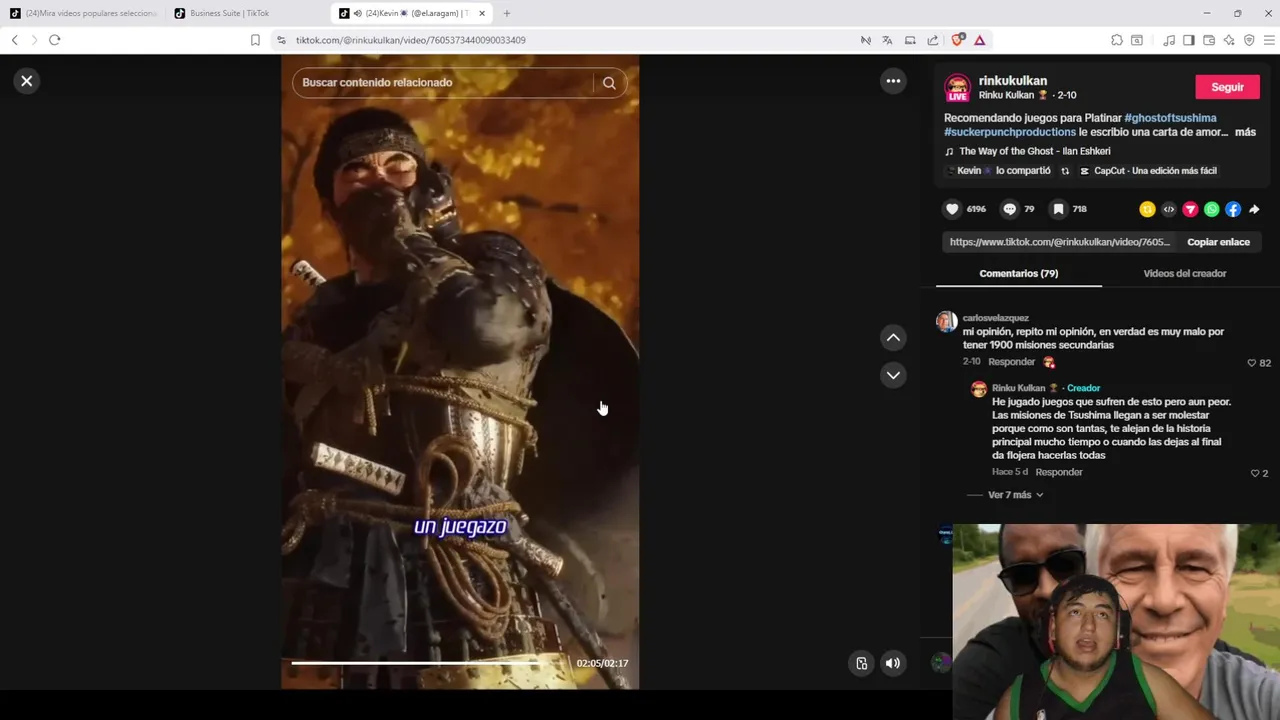Screen dimensions: 1280x720
Task: Open the embed code icon
Action: click(1169, 209)
